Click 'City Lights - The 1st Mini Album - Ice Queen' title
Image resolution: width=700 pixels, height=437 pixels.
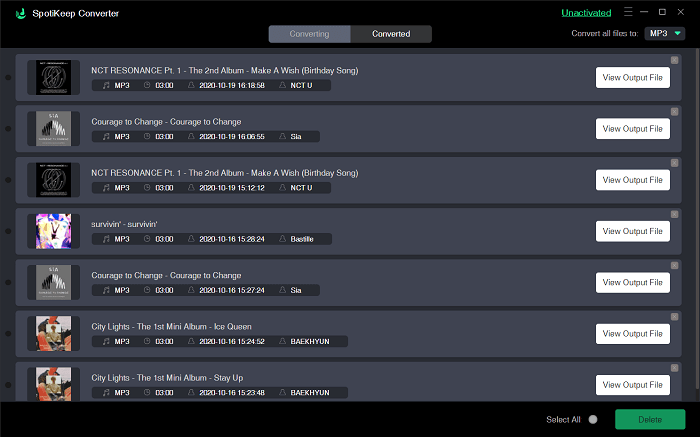[x=171, y=327]
